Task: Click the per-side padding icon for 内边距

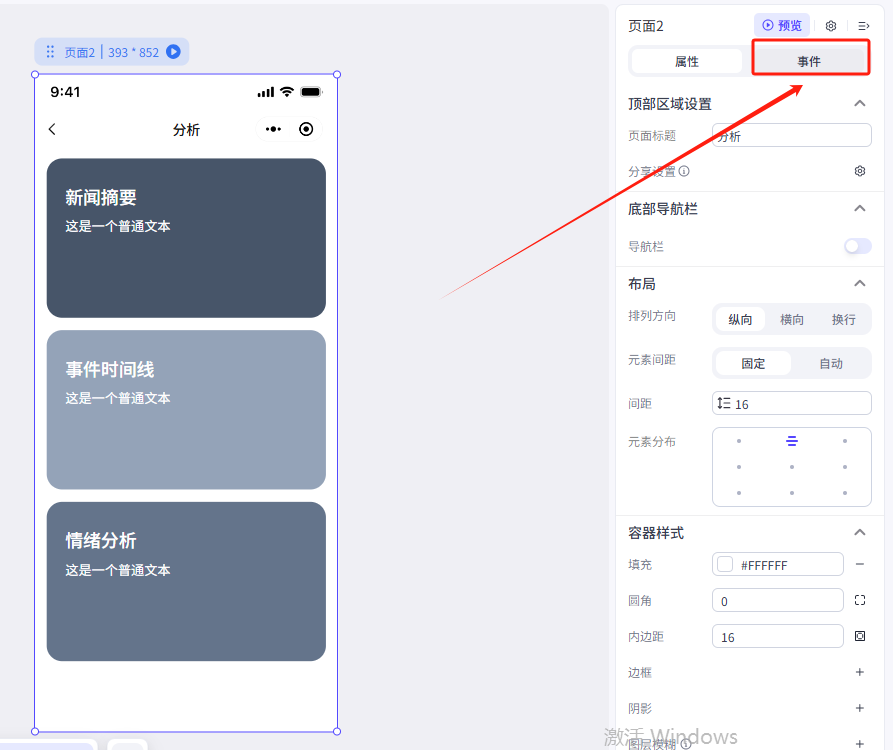Action: pos(859,637)
